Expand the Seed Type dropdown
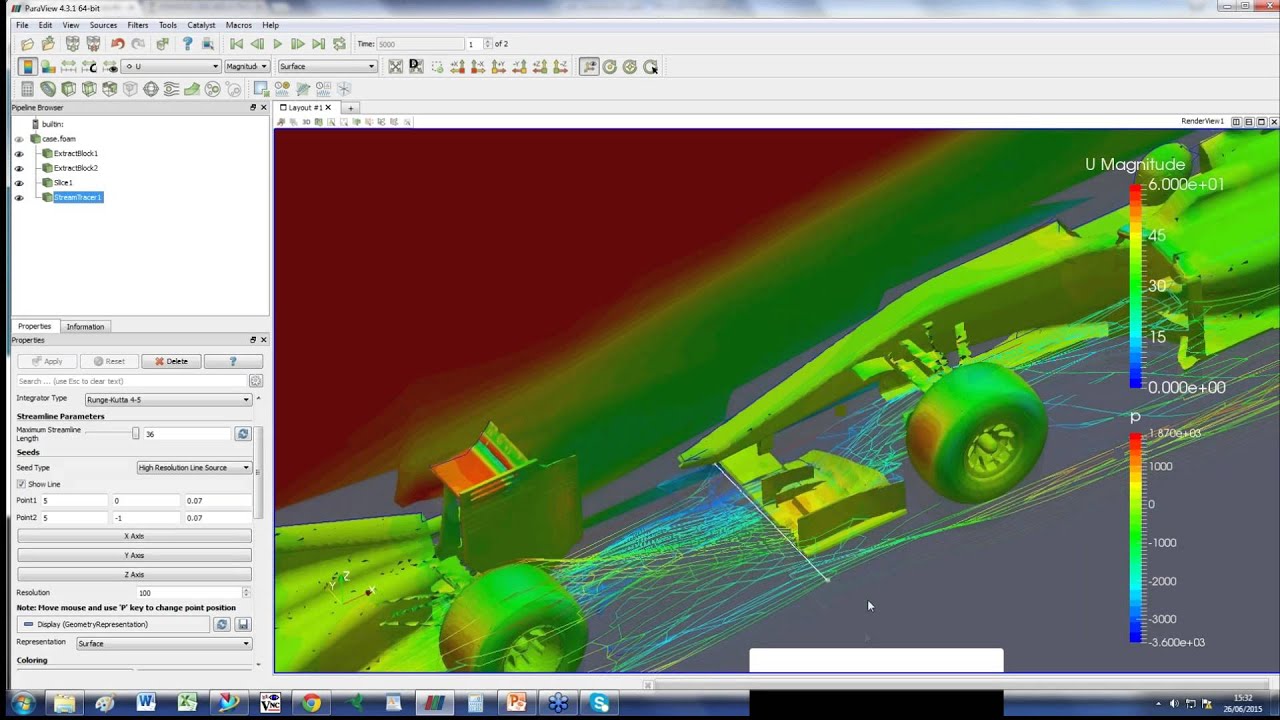This screenshot has width=1280, height=720. (x=194, y=468)
